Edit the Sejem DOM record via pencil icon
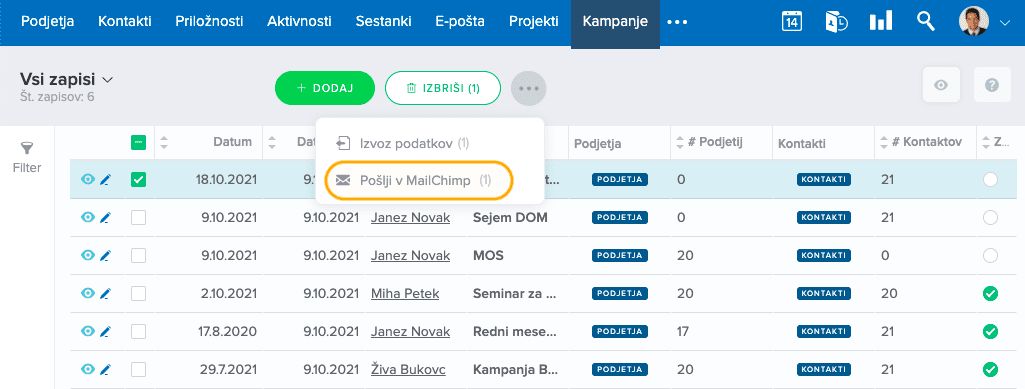Screen dimensions: 1025x389 tap(105, 218)
